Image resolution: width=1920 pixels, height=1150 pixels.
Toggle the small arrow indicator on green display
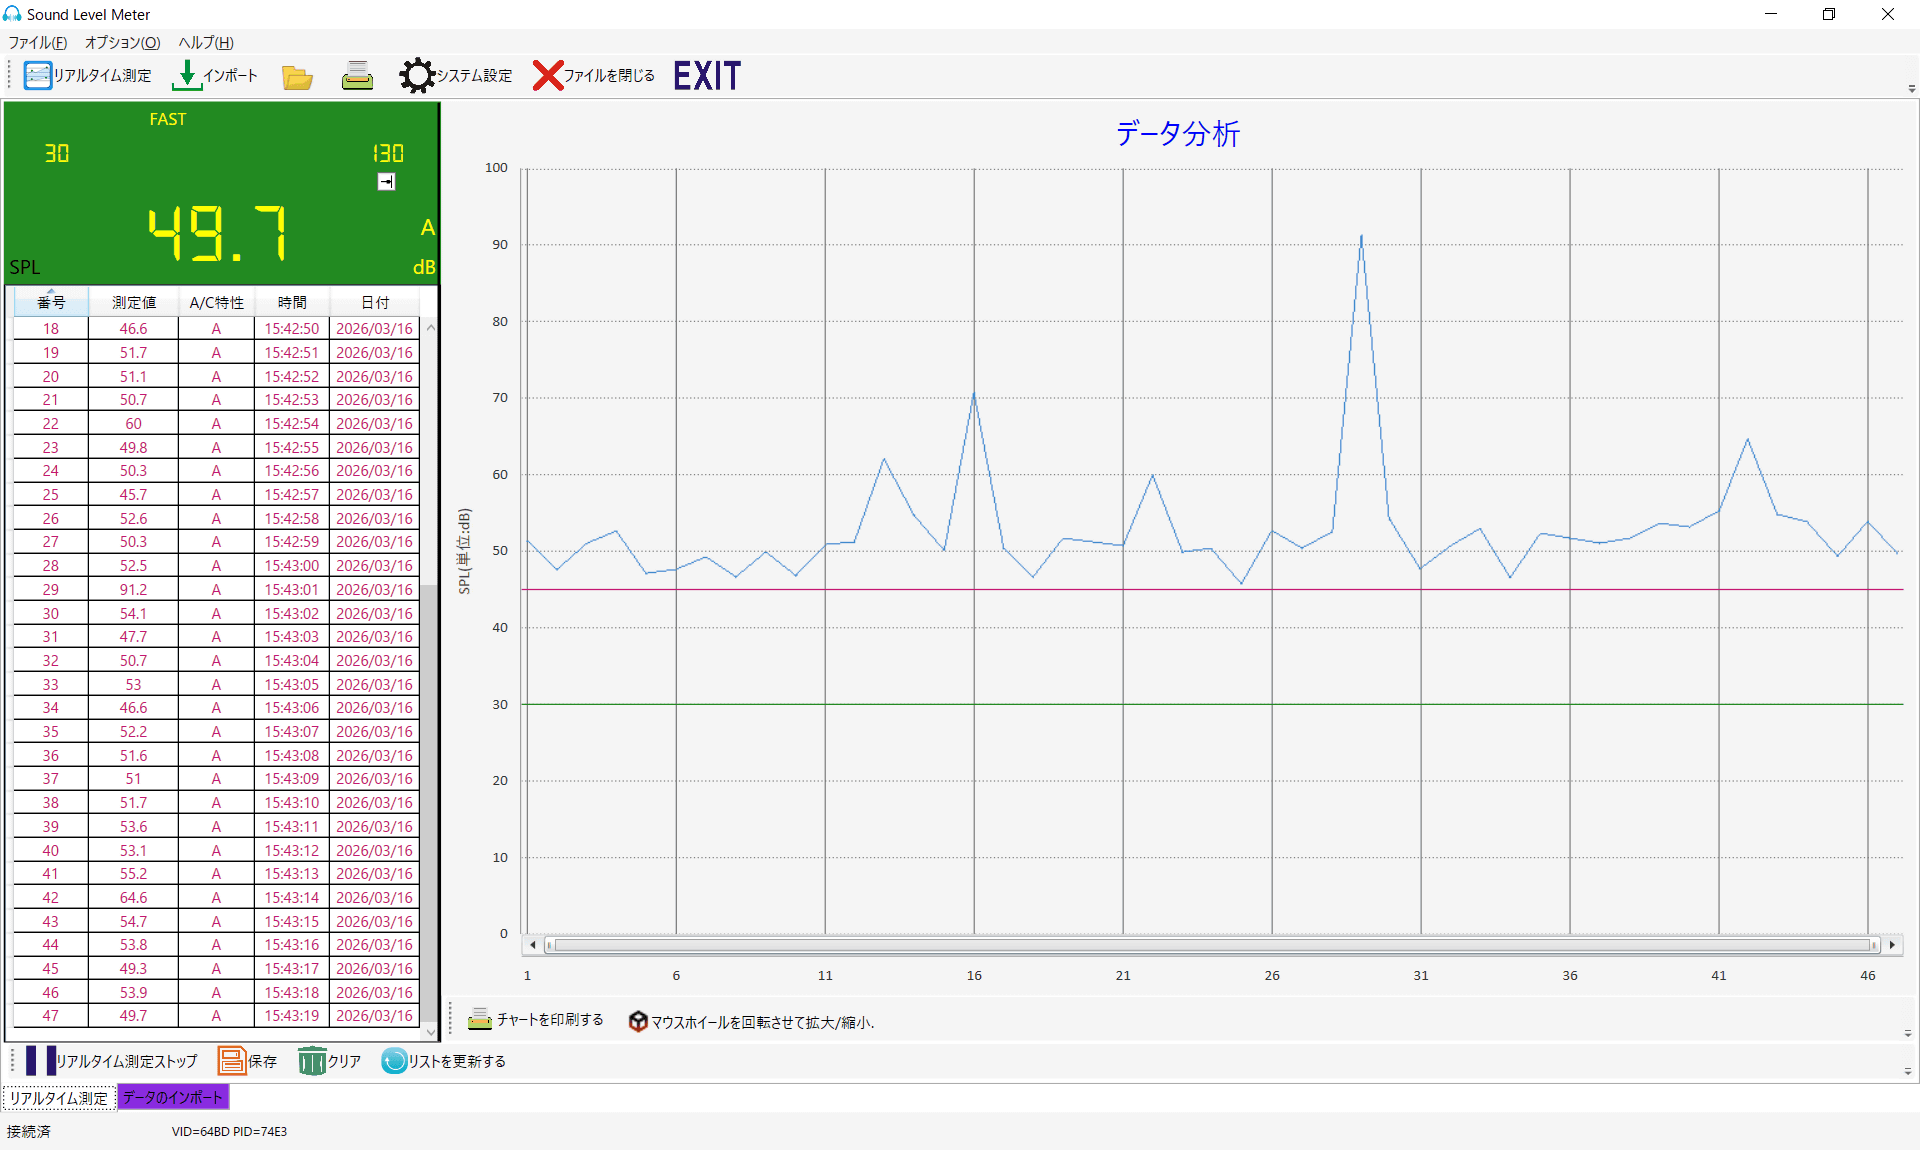click(386, 181)
